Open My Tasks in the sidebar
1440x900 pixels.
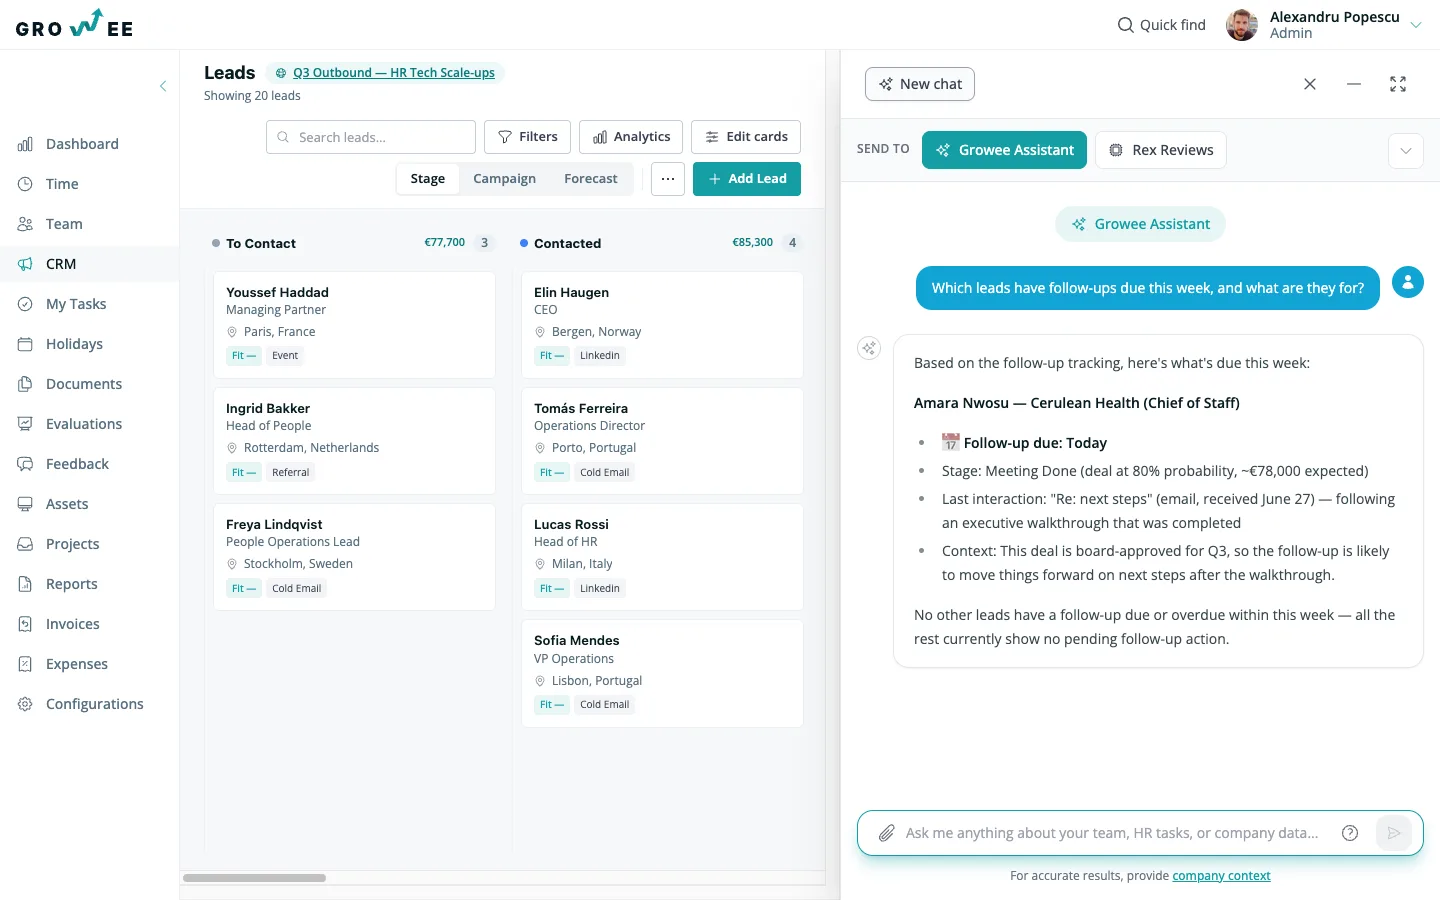(76, 304)
